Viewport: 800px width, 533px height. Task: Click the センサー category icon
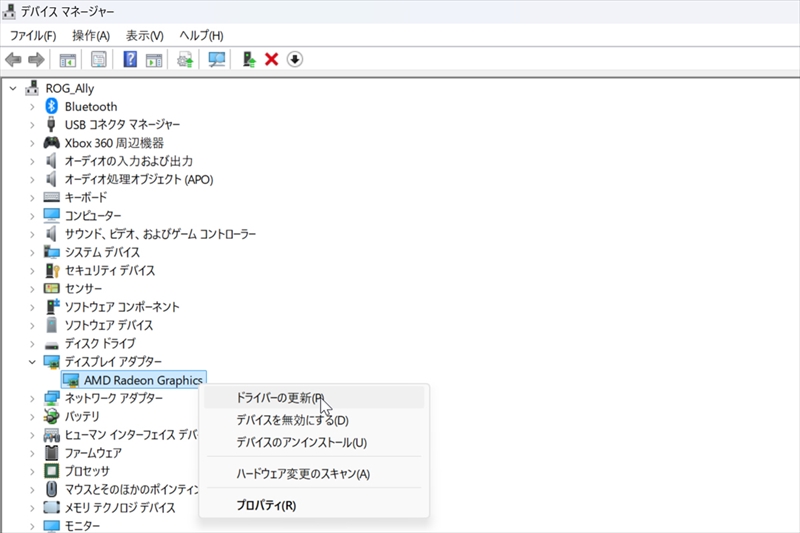(52, 289)
